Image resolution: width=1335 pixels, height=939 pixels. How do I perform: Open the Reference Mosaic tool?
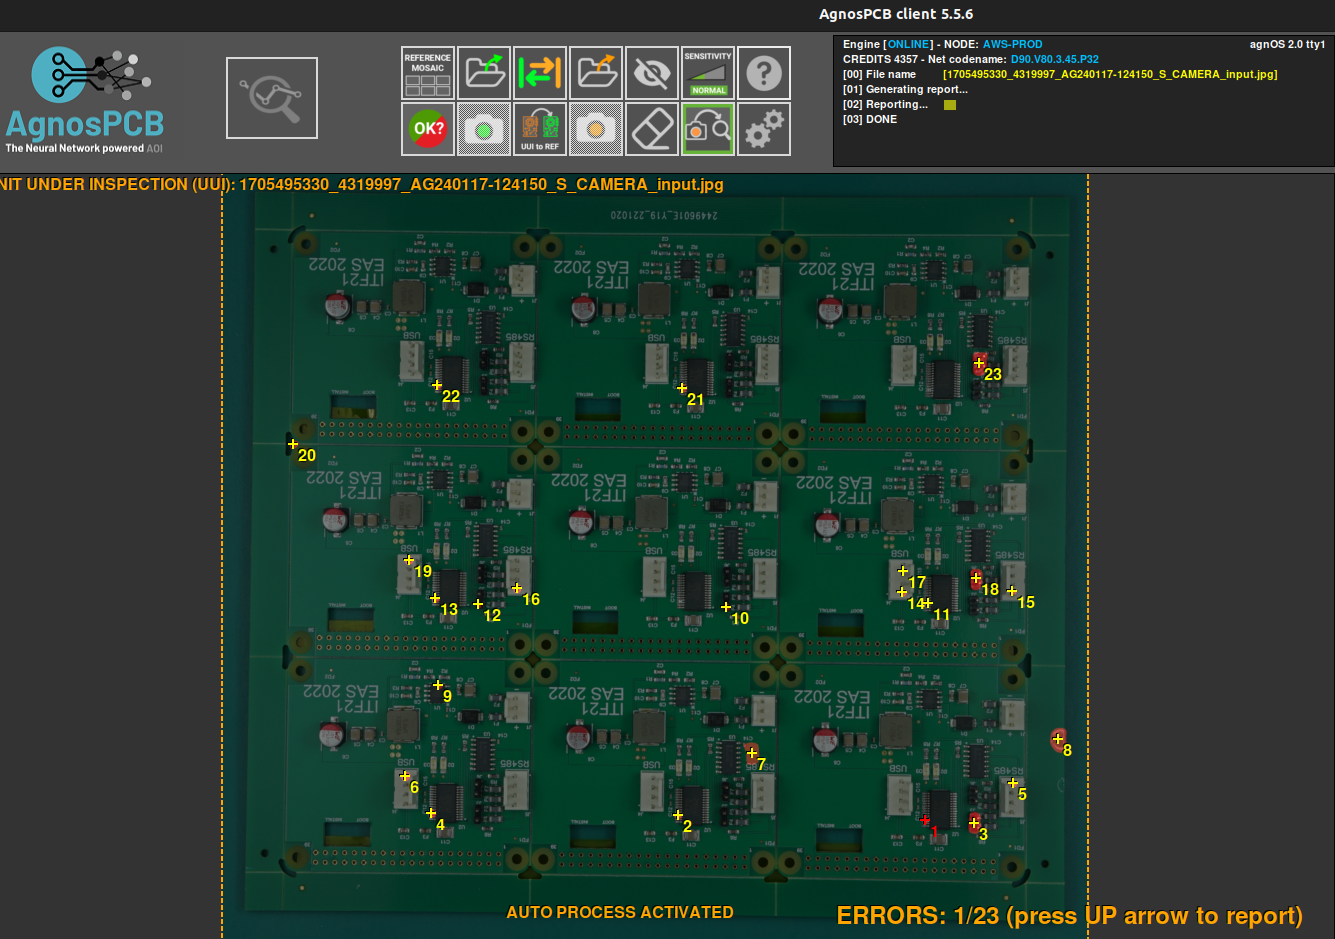(x=427, y=72)
